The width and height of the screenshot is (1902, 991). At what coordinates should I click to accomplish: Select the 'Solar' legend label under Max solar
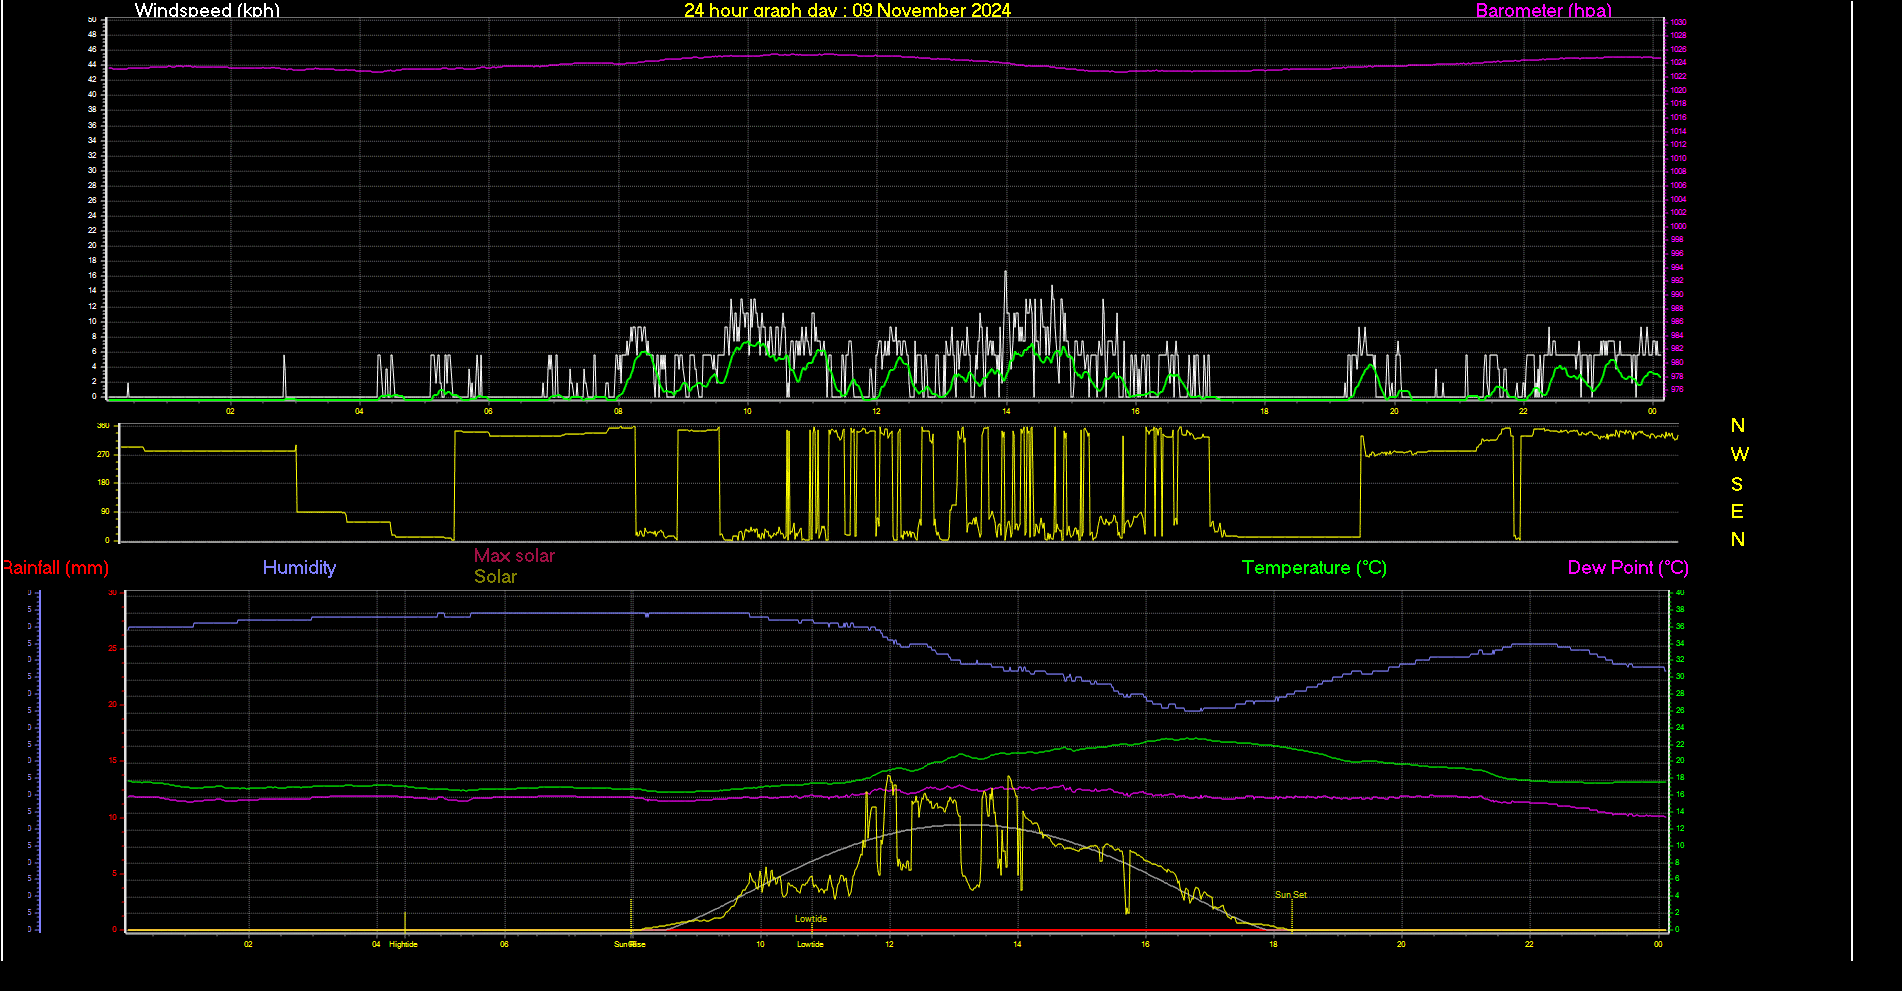point(495,577)
